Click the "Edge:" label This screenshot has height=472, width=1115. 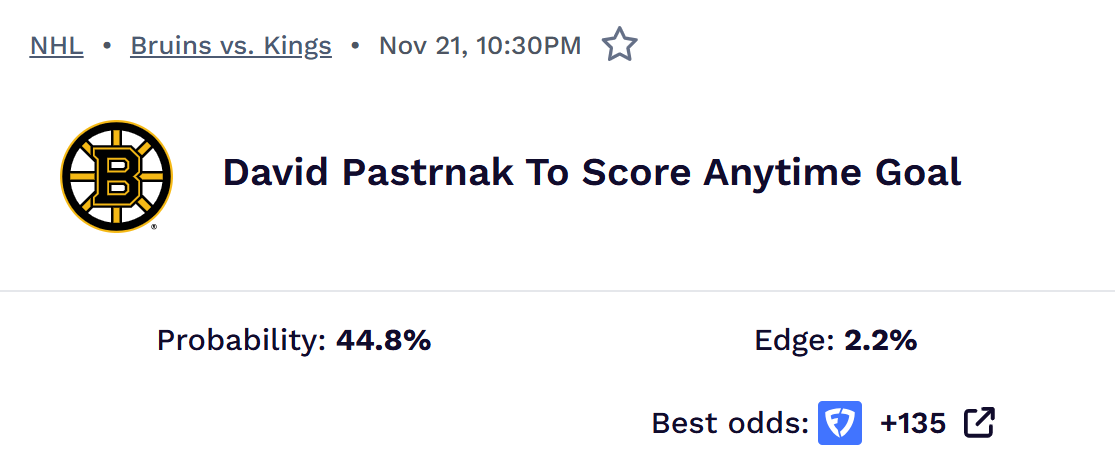794,341
